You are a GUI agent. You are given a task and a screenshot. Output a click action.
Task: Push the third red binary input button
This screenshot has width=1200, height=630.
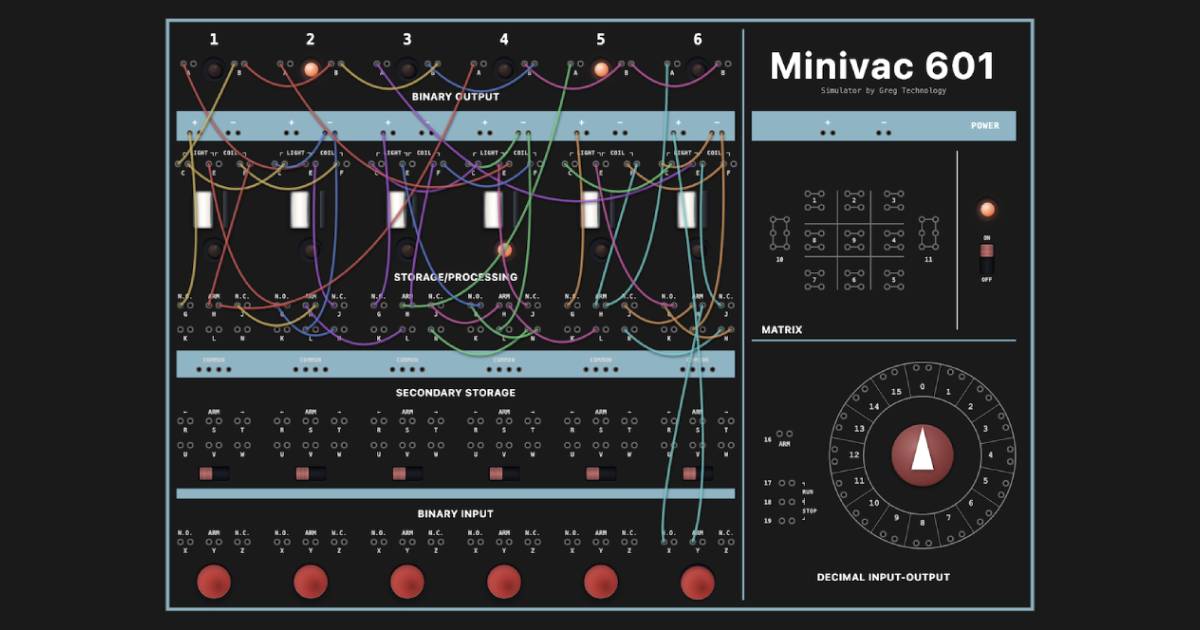(x=407, y=581)
